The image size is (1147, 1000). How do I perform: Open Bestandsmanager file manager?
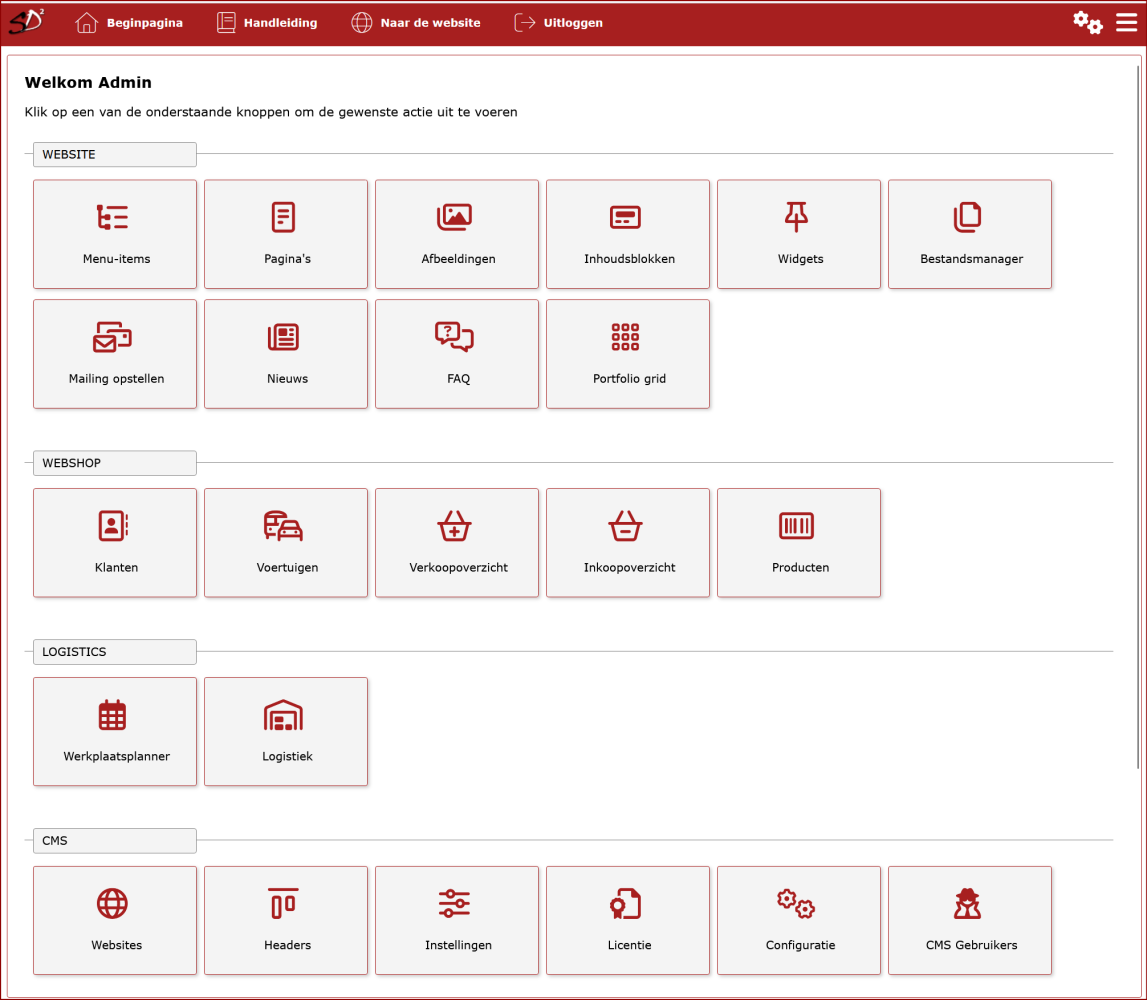click(970, 234)
